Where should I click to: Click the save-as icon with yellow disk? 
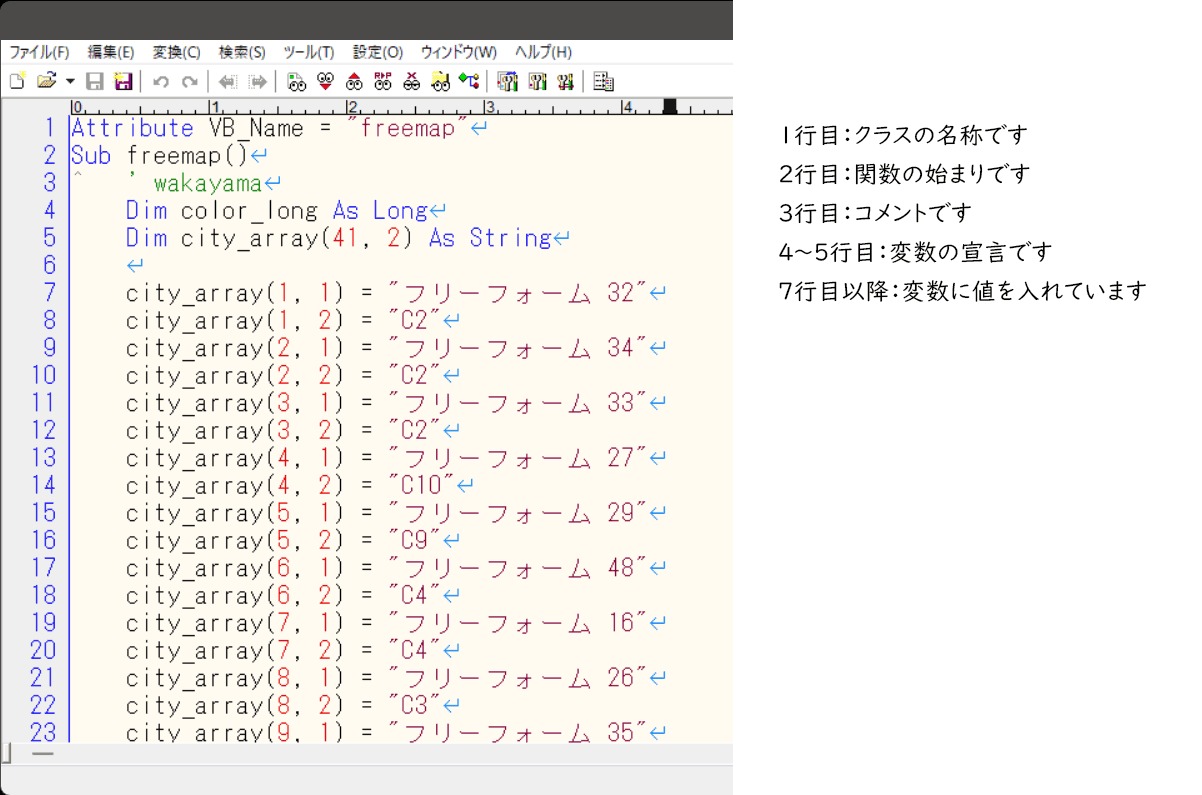tap(123, 81)
